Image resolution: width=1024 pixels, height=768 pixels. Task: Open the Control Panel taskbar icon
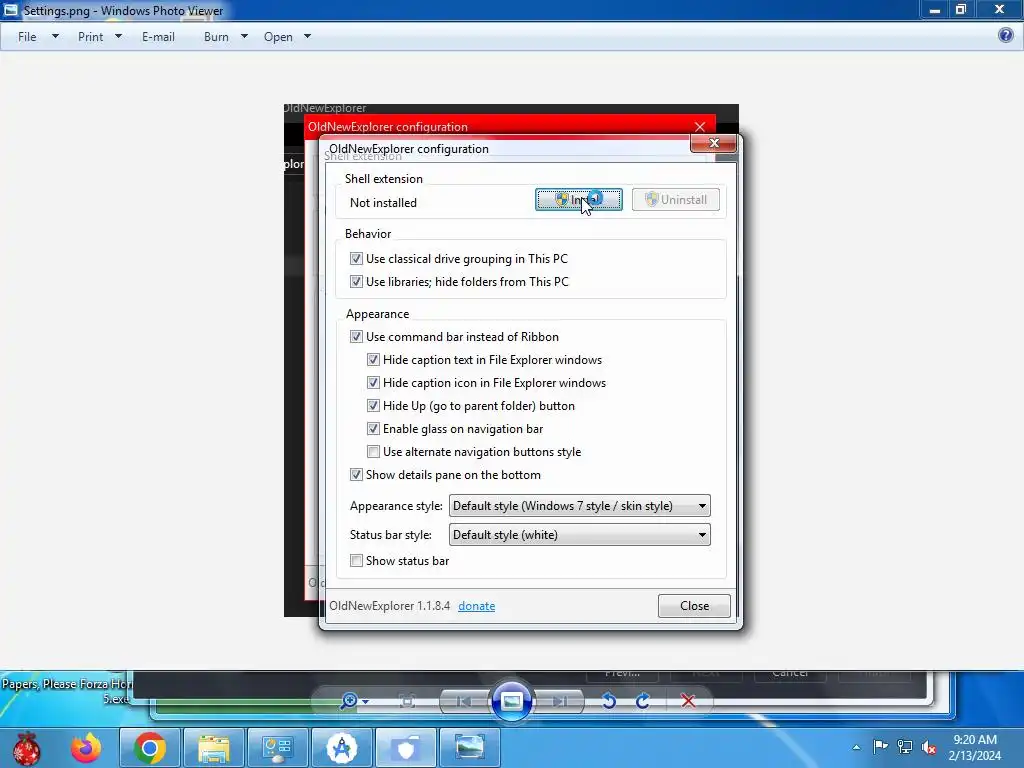[x=278, y=748]
